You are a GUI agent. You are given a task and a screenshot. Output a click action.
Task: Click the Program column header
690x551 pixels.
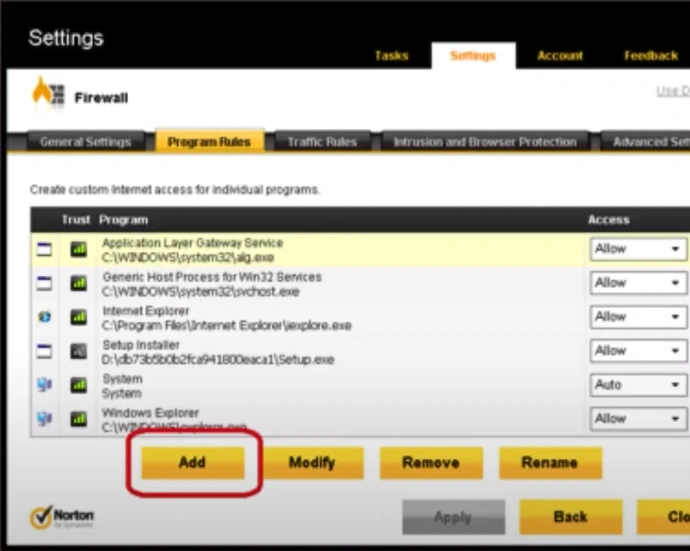click(124, 220)
